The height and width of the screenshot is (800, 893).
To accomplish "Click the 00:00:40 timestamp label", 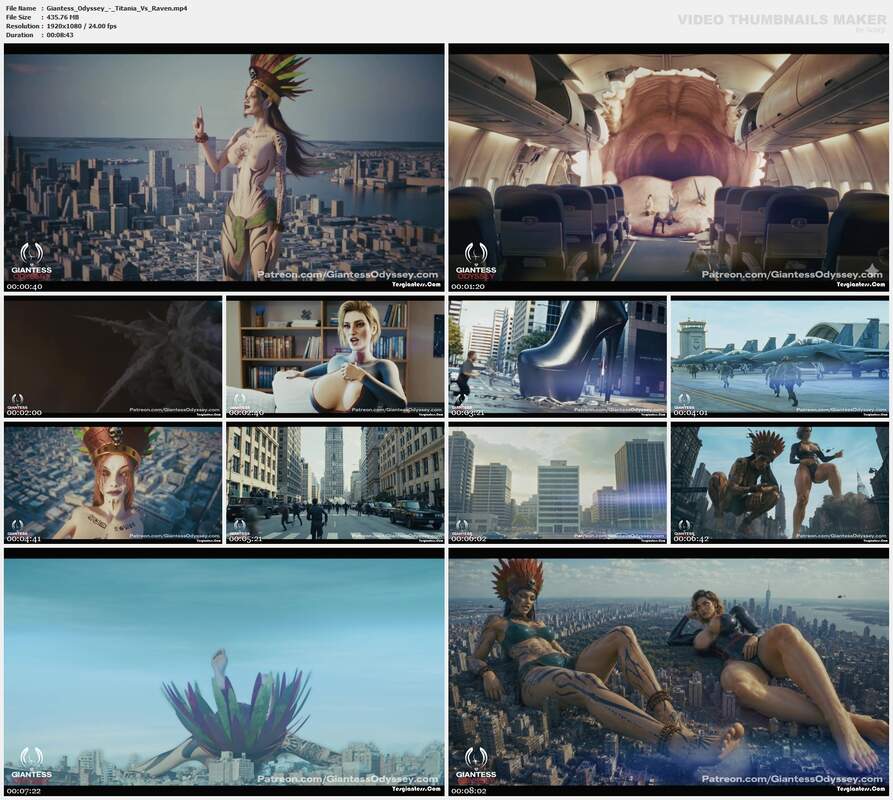I will coord(24,286).
